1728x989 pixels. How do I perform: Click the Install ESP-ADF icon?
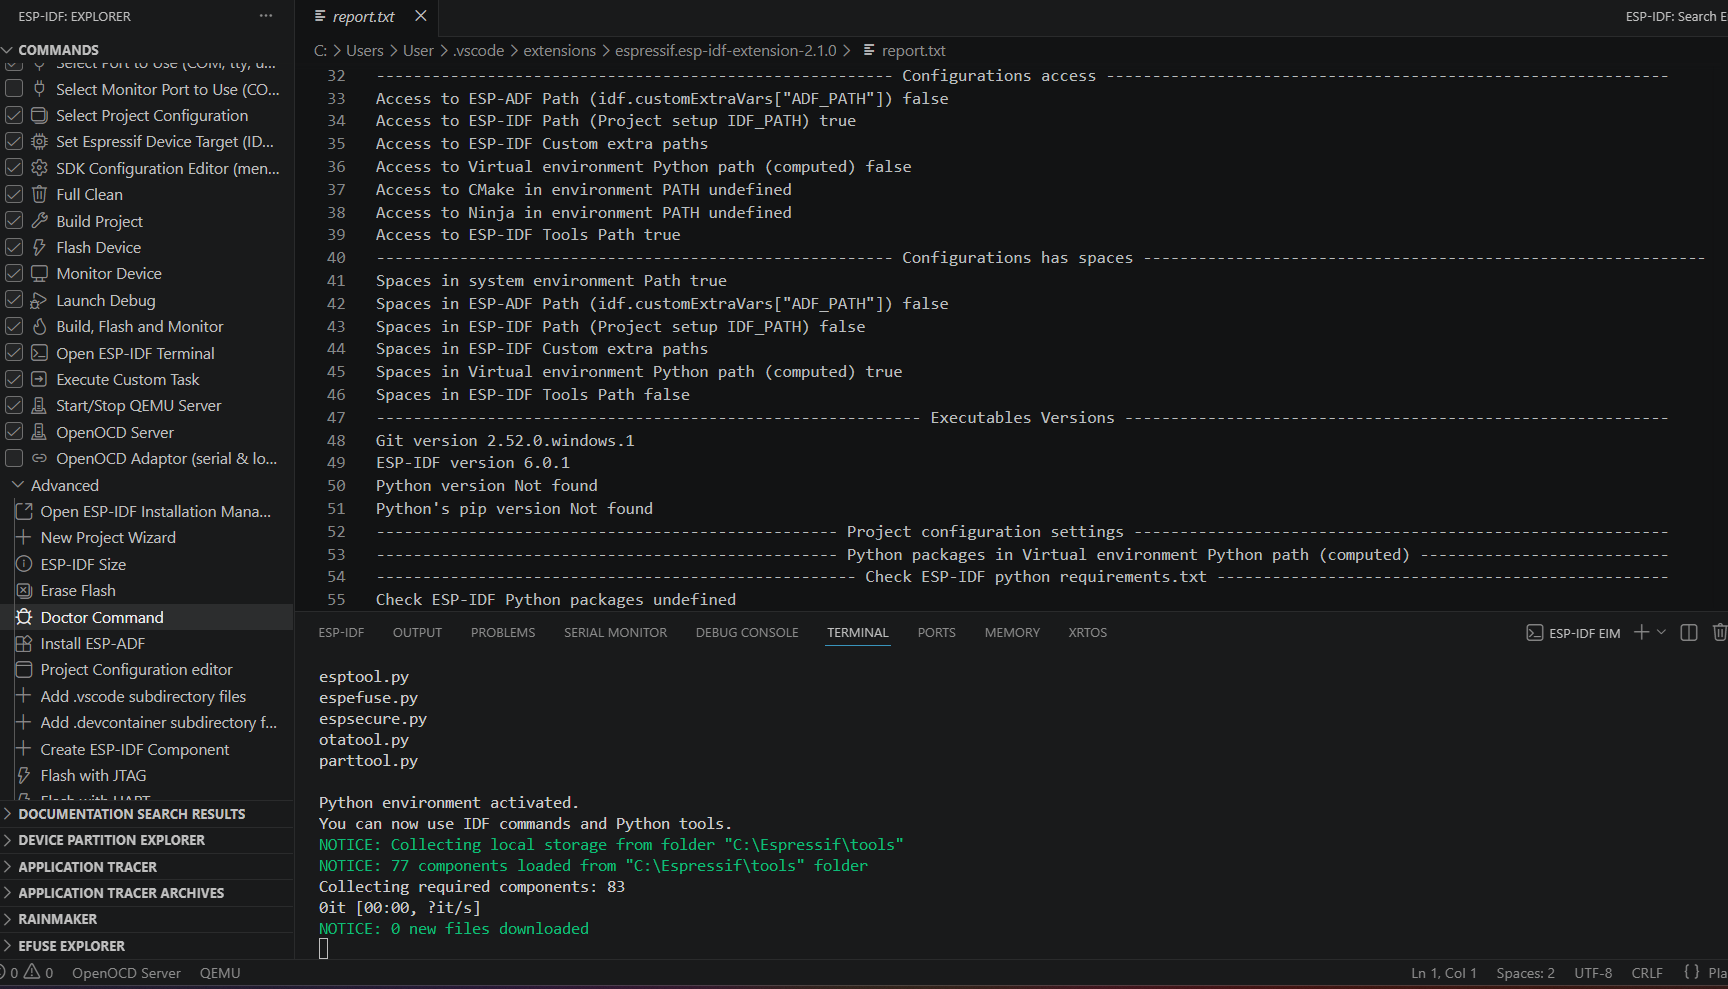24,643
